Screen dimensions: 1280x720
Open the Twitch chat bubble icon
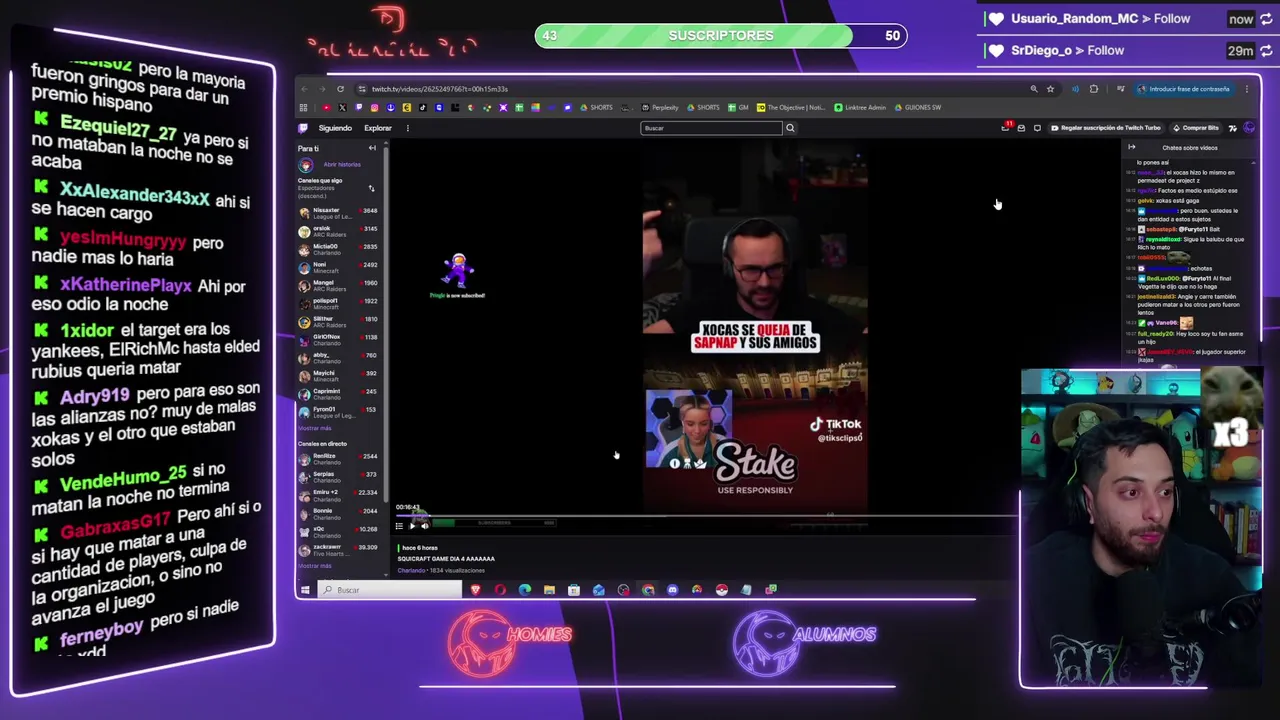coord(1037,128)
